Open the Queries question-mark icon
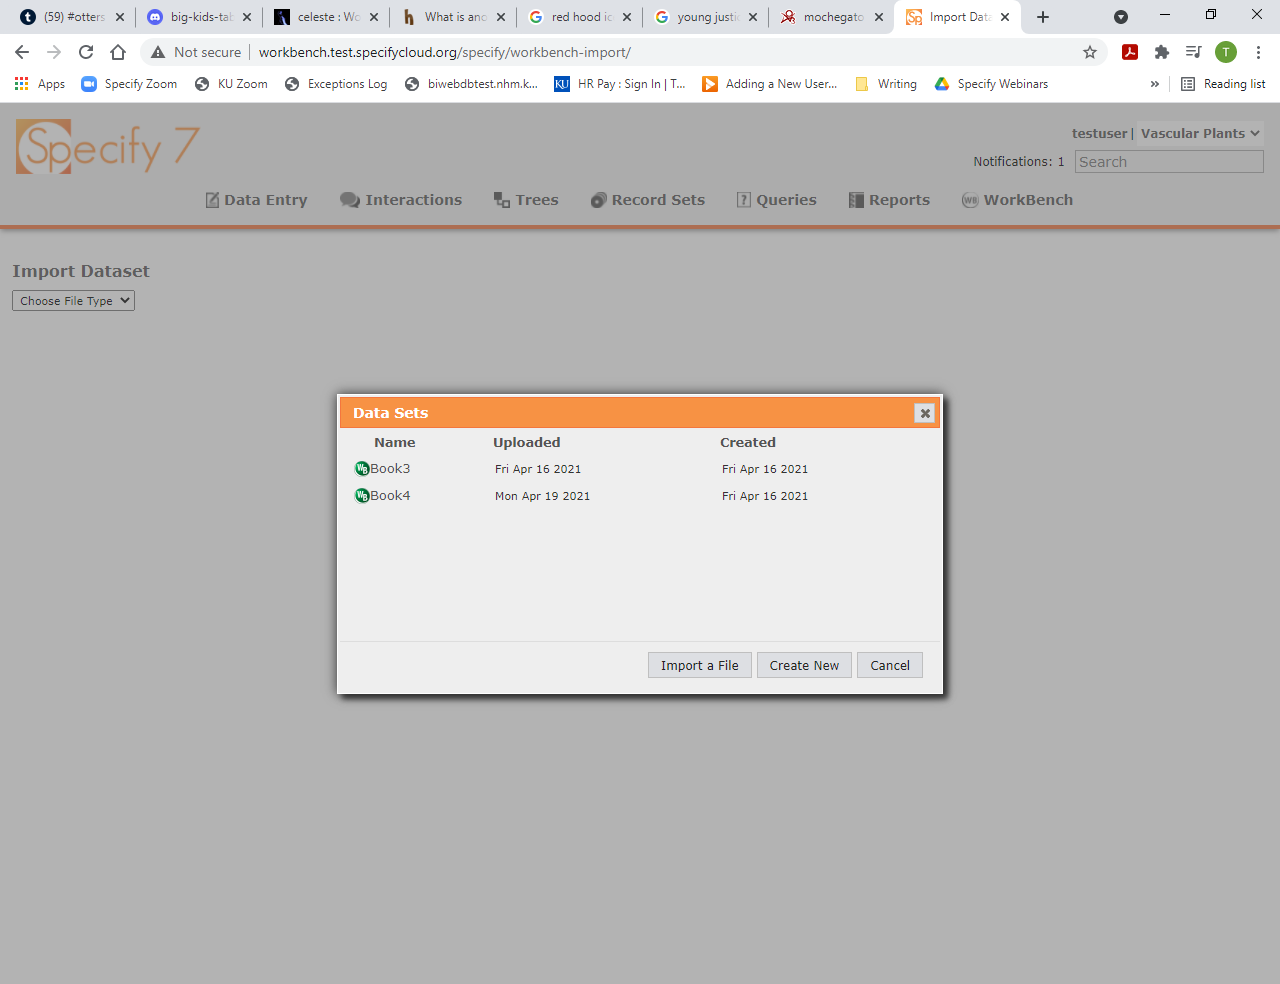Image resolution: width=1280 pixels, height=984 pixels. coord(743,199)
